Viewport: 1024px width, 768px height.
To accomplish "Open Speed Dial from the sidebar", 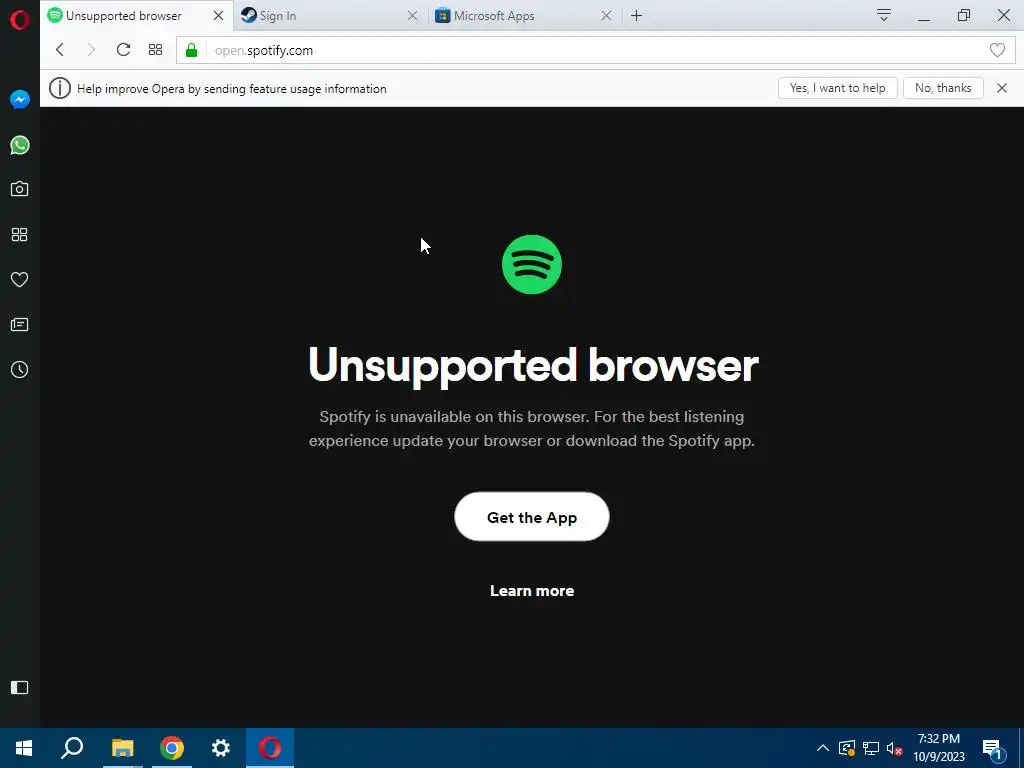I will click(x=20, y=234).
